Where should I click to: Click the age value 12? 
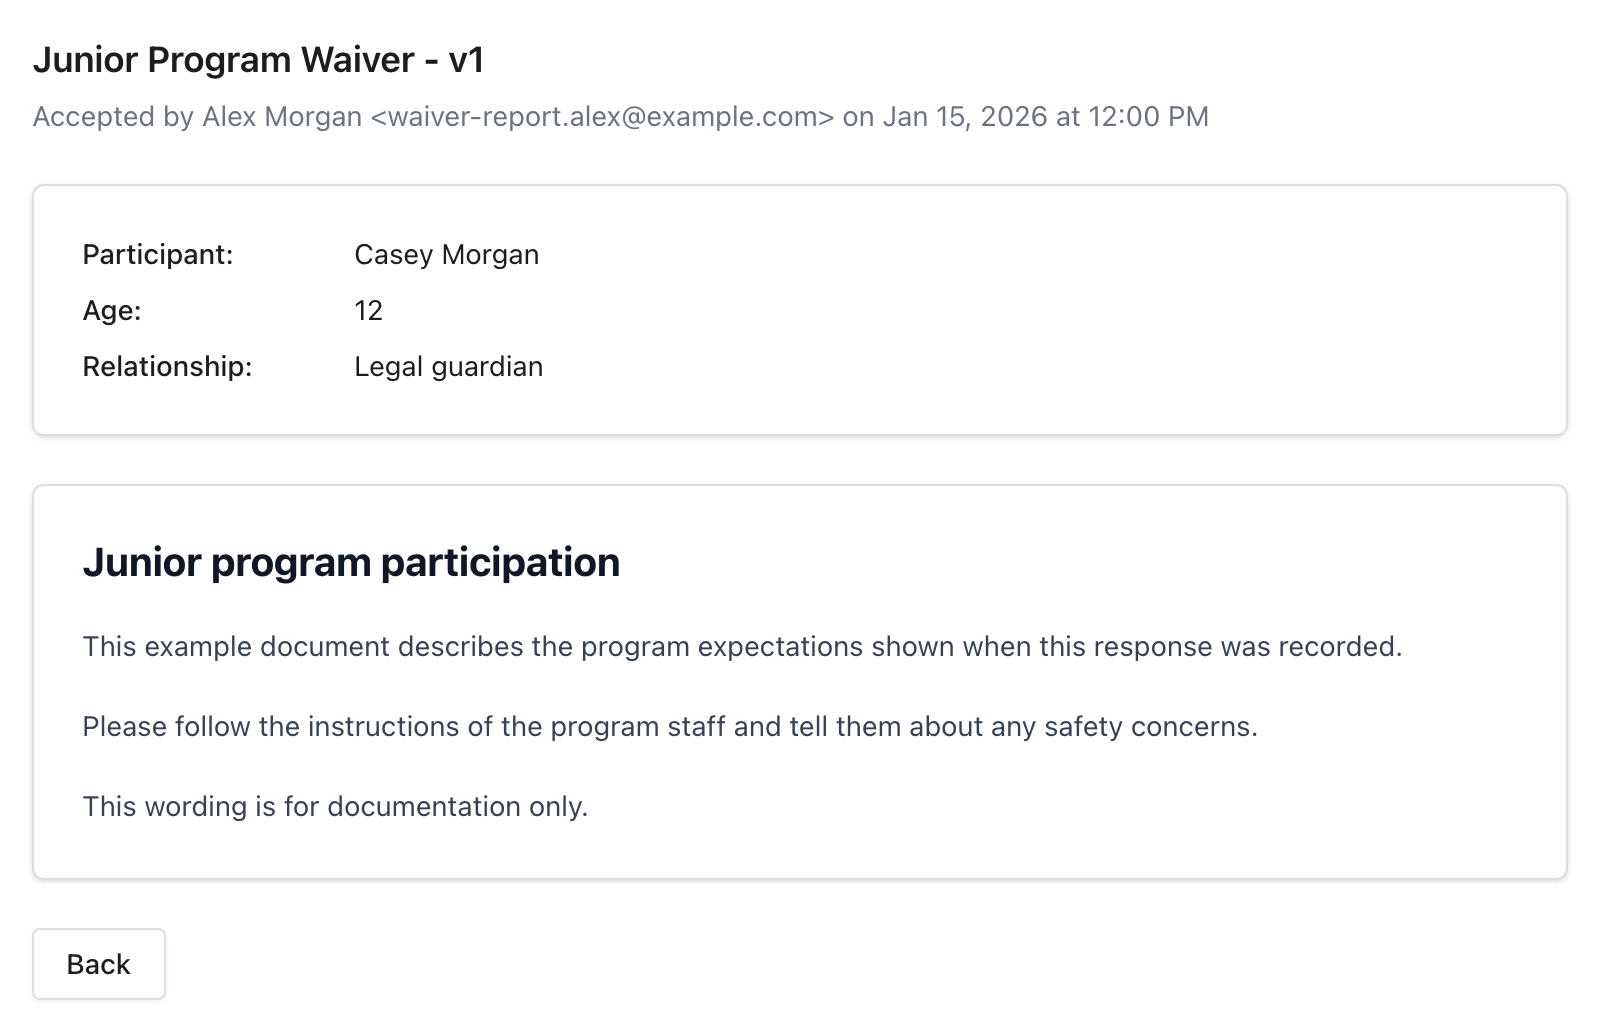[x=369, y=311]
